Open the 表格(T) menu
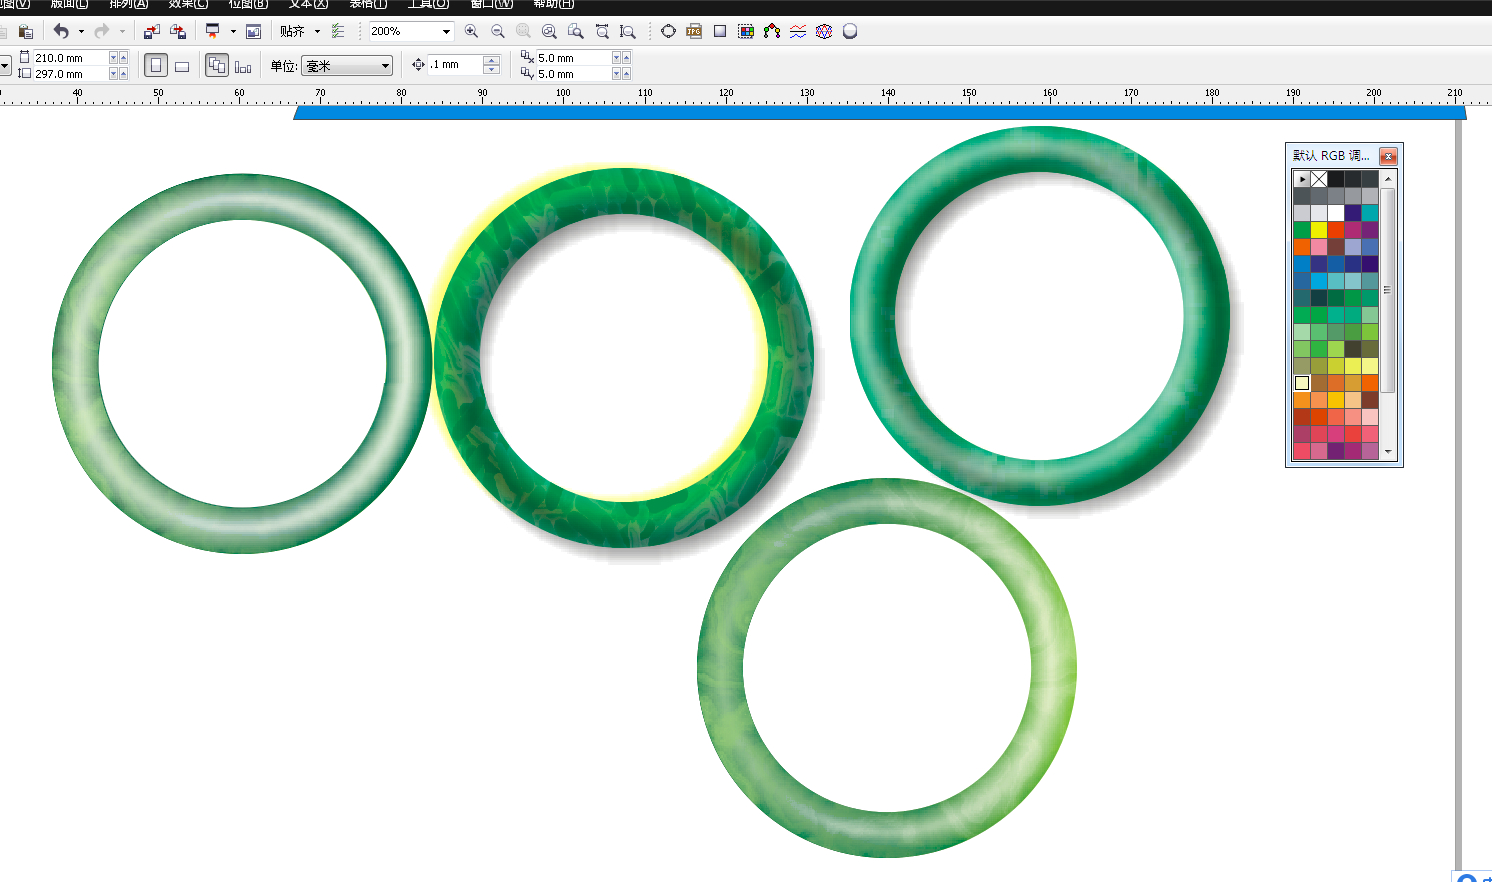The height and width of the screenshot is (882, 1492). pos(368,5)
